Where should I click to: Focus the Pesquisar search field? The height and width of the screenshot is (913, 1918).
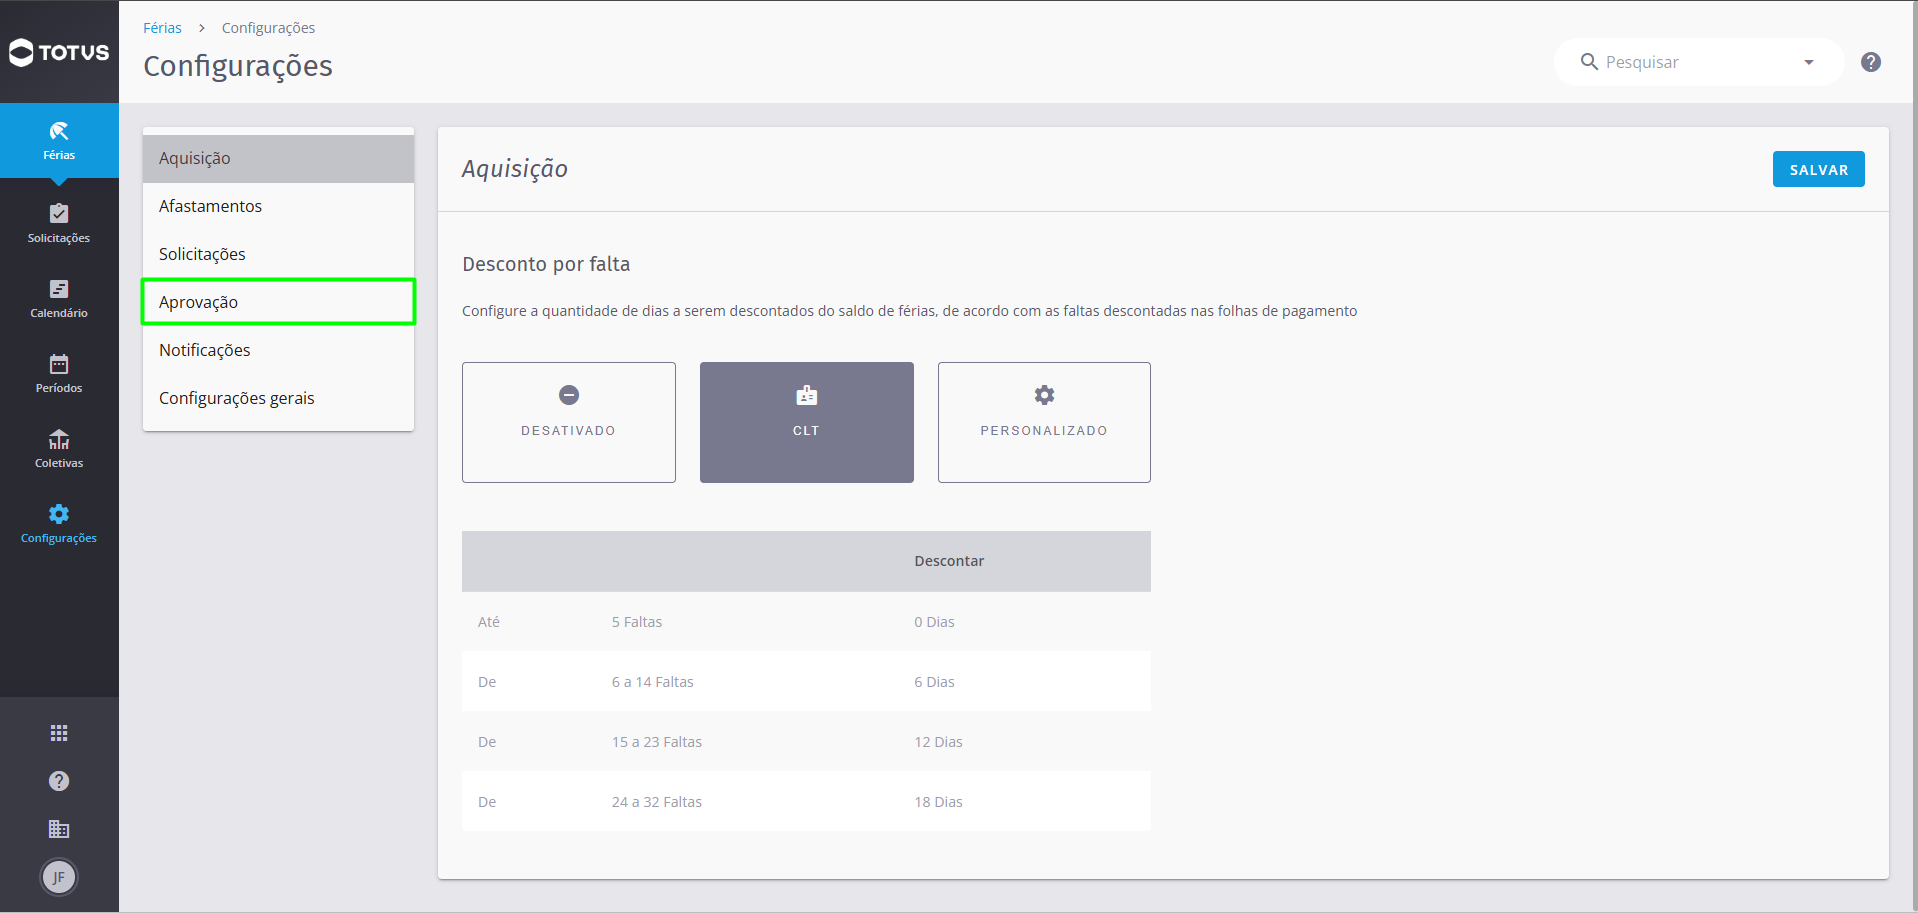(x=1698, y=62)
